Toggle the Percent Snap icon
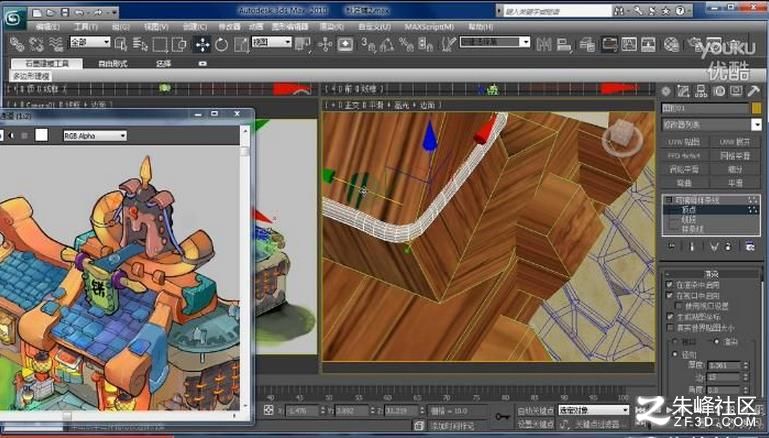This screenshot has width=769, height=438. (x=406, y=44)
